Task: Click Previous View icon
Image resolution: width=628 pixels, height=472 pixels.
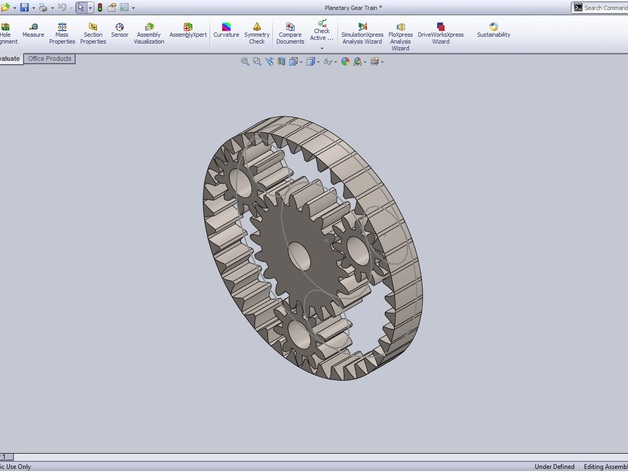Action: point(269,61)
